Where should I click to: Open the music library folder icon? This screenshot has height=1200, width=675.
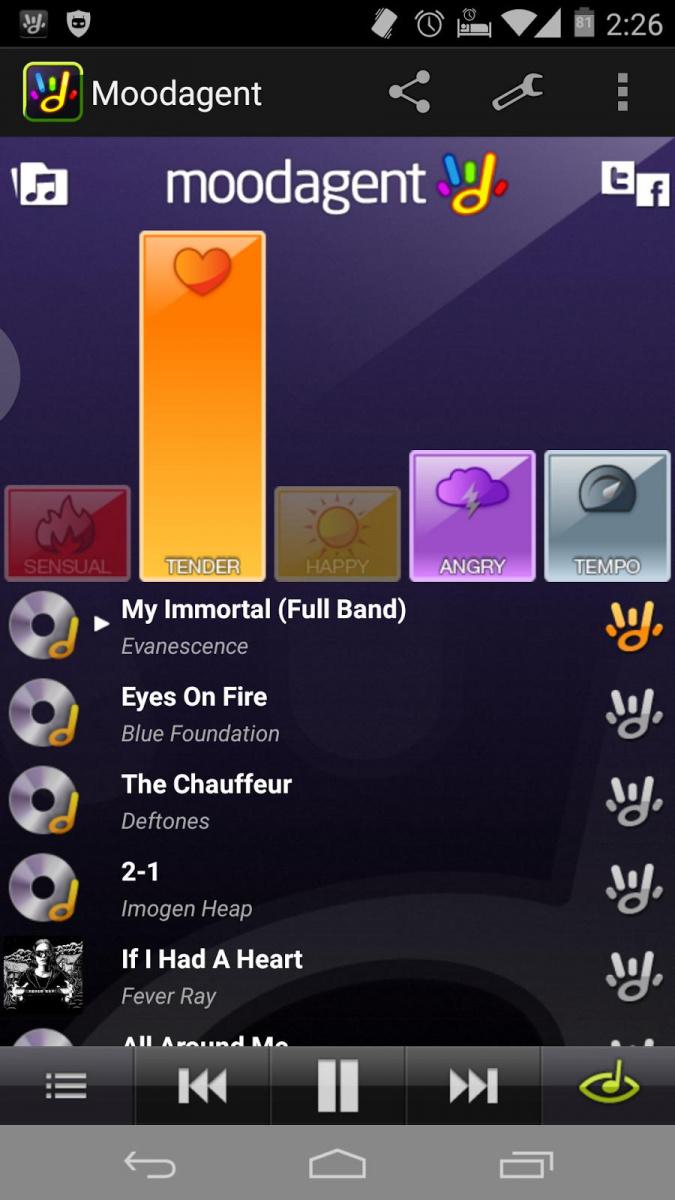pos(40,184)
